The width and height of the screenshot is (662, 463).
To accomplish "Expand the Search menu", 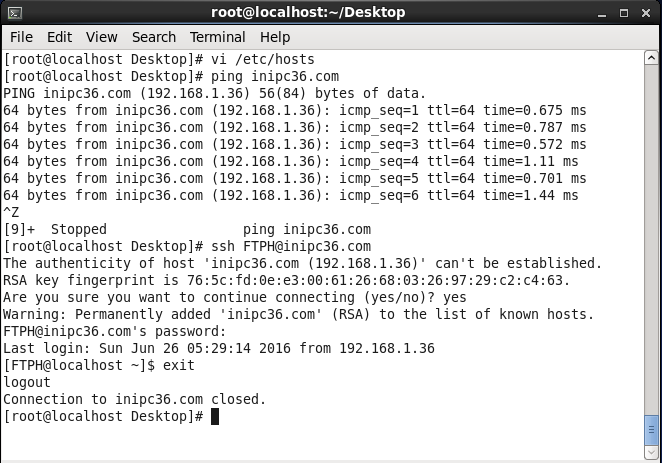I will [153, 37].
